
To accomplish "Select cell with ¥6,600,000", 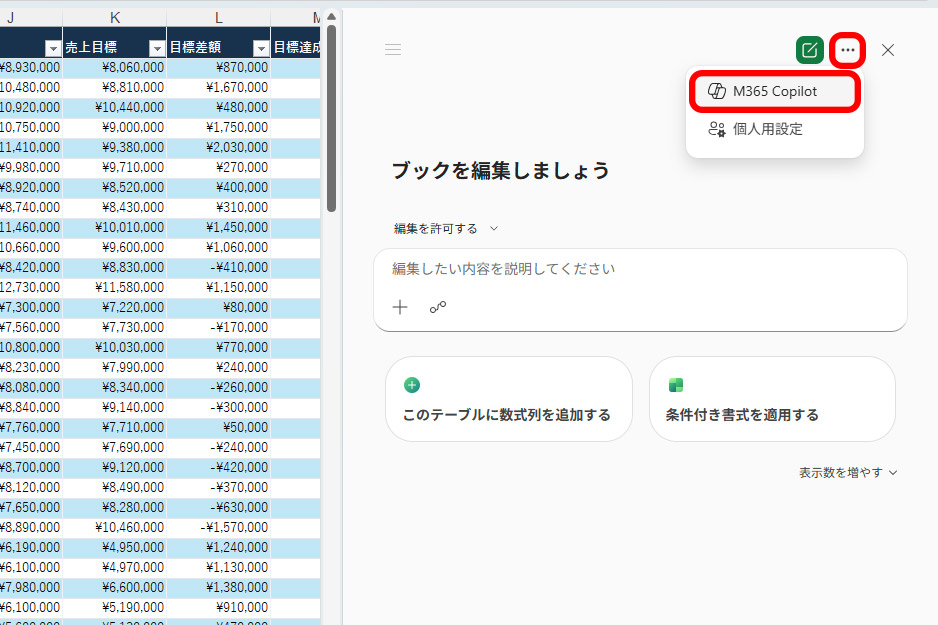I will [115, 587].
